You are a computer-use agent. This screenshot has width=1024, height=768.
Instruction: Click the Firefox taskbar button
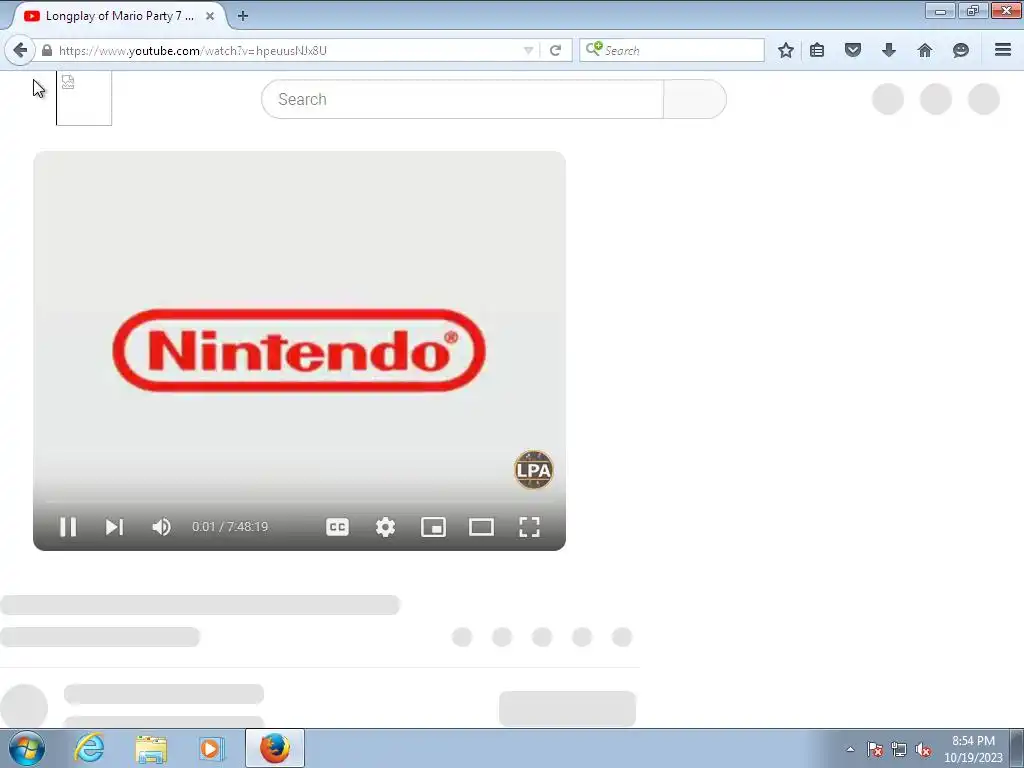275,748
